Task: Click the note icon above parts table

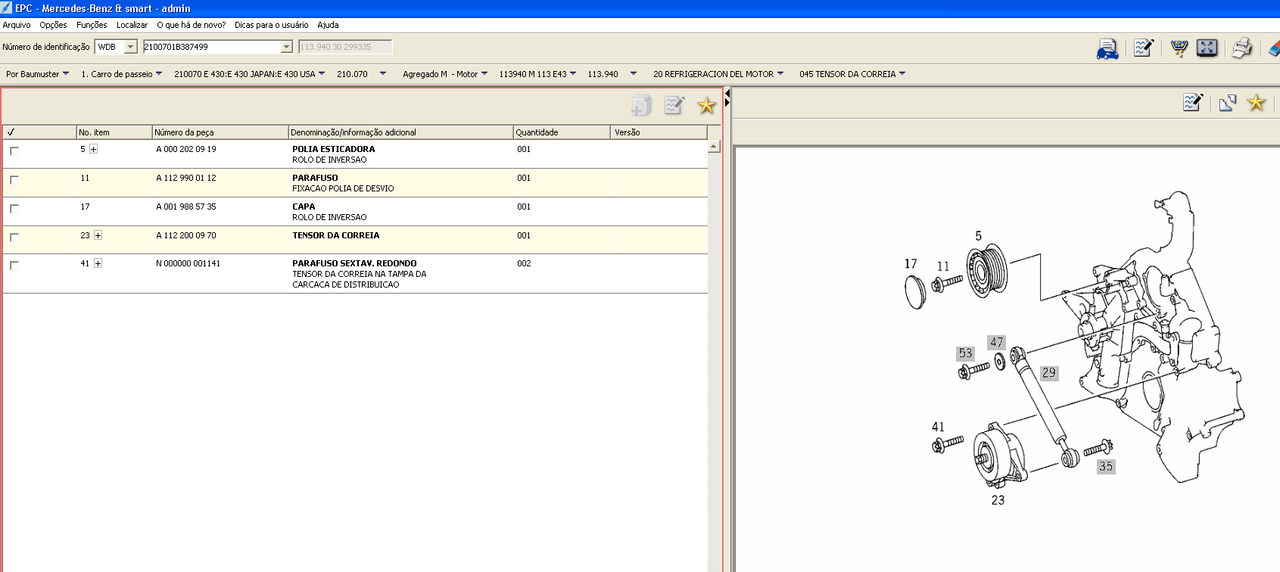Action: [x=674, y=105]
